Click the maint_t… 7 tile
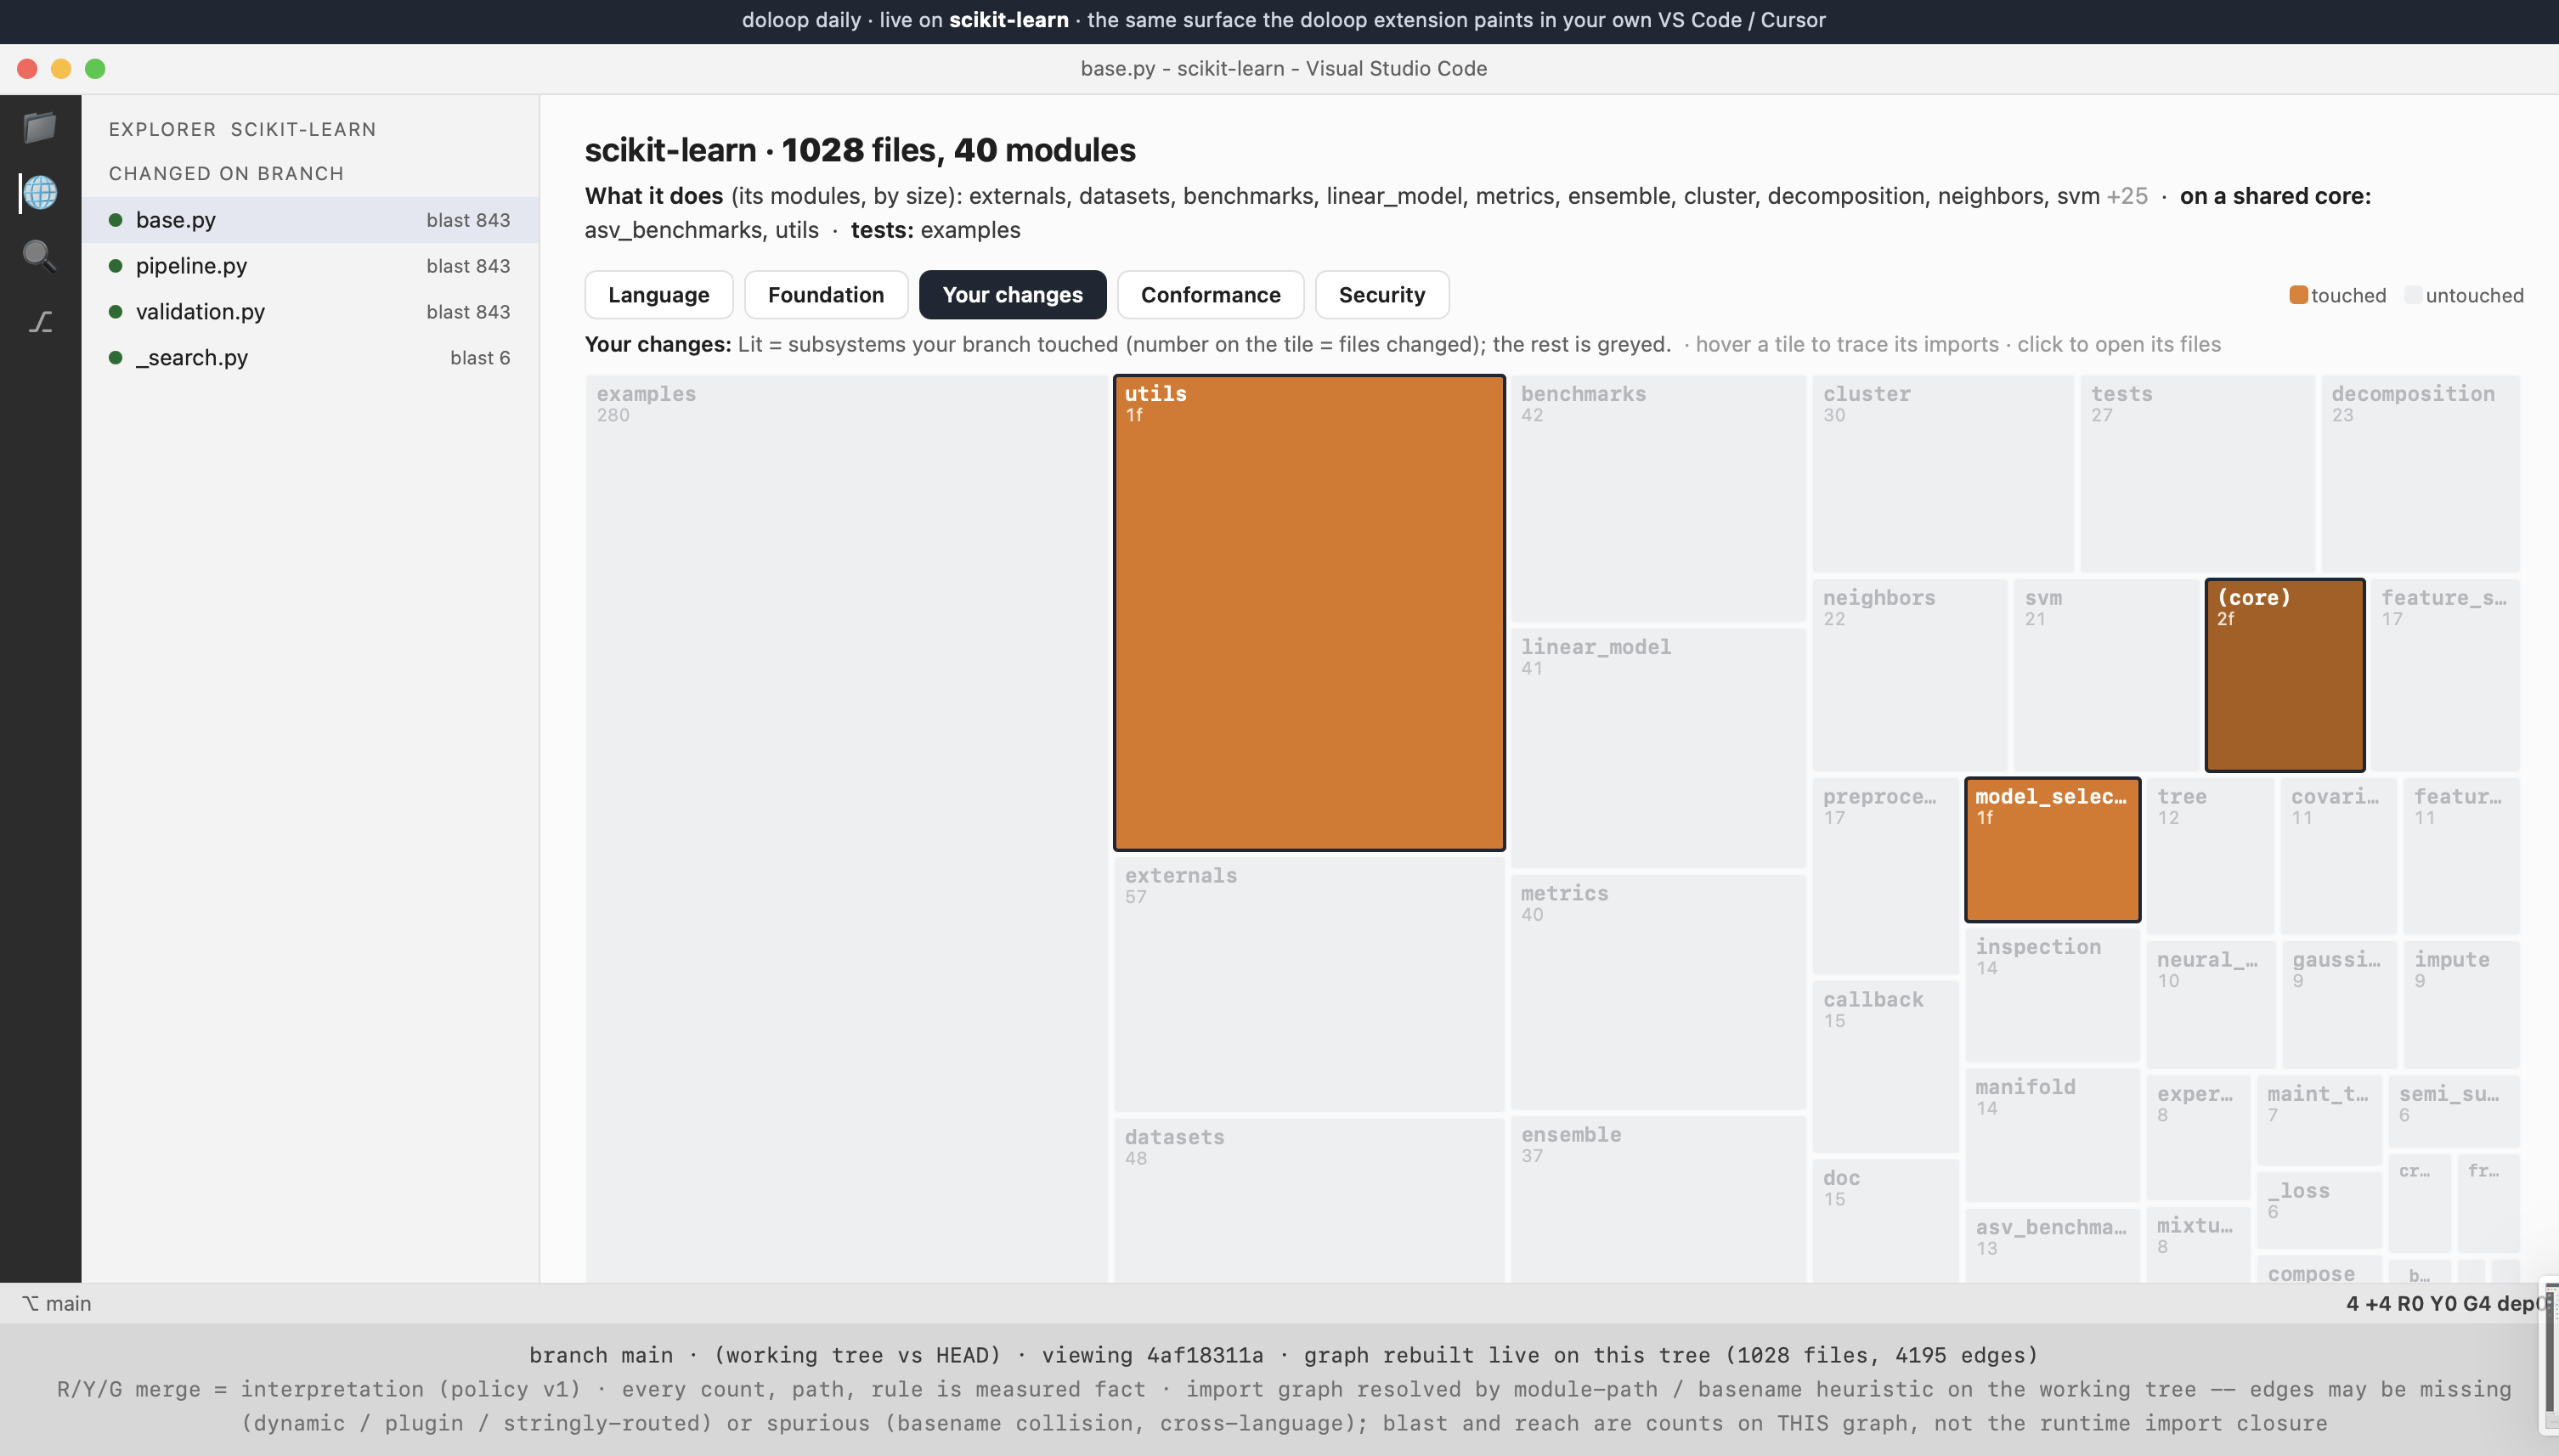The height and width of the screenshot is (1456, 2559). click(x=2319, y=1120)
